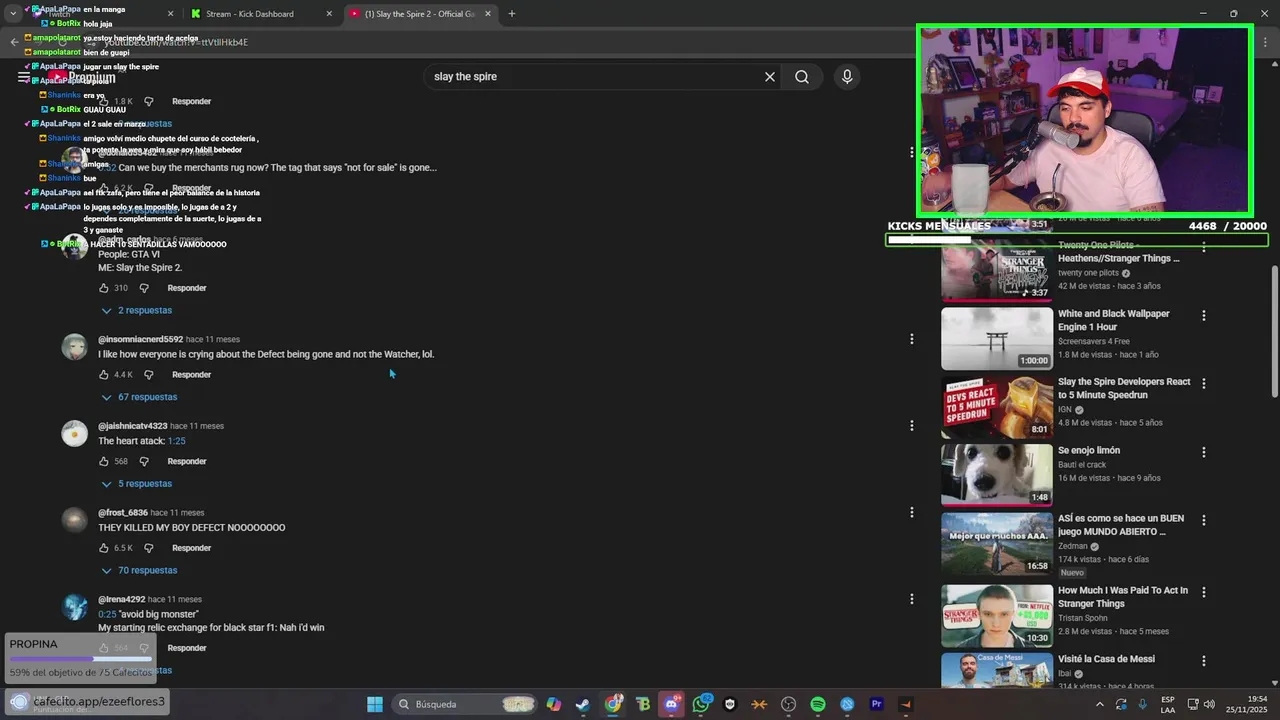
Task: Clear the search box with the X icon
Action: [770, 77]
